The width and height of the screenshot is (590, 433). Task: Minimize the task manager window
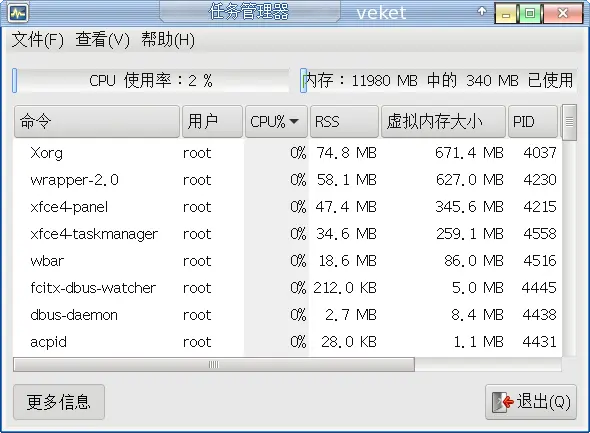click(x=506, y=14)
